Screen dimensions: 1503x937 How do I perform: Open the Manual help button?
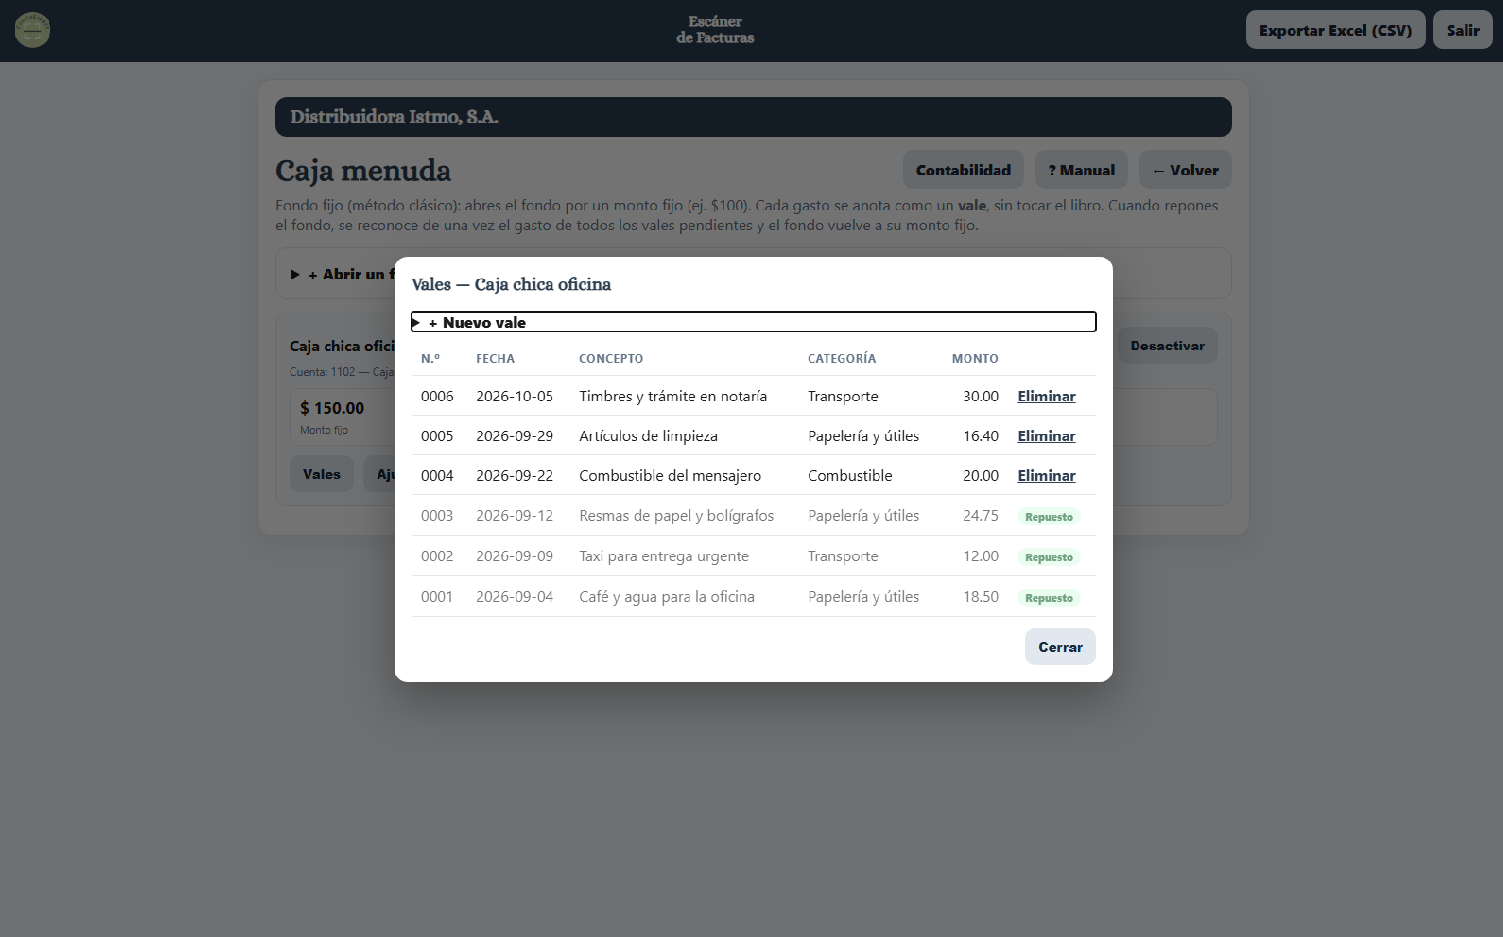(x=1081, y=170)
